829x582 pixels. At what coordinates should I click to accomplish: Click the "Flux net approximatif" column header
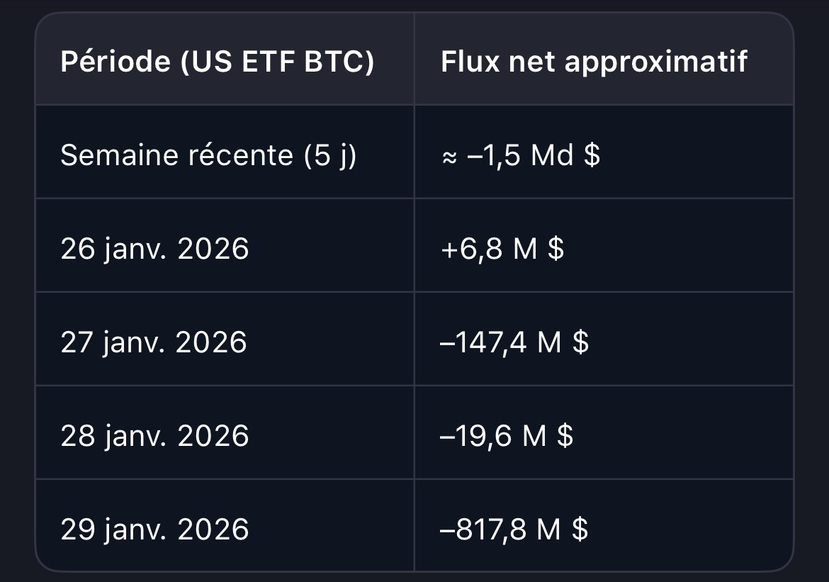[x=594, y=61]
